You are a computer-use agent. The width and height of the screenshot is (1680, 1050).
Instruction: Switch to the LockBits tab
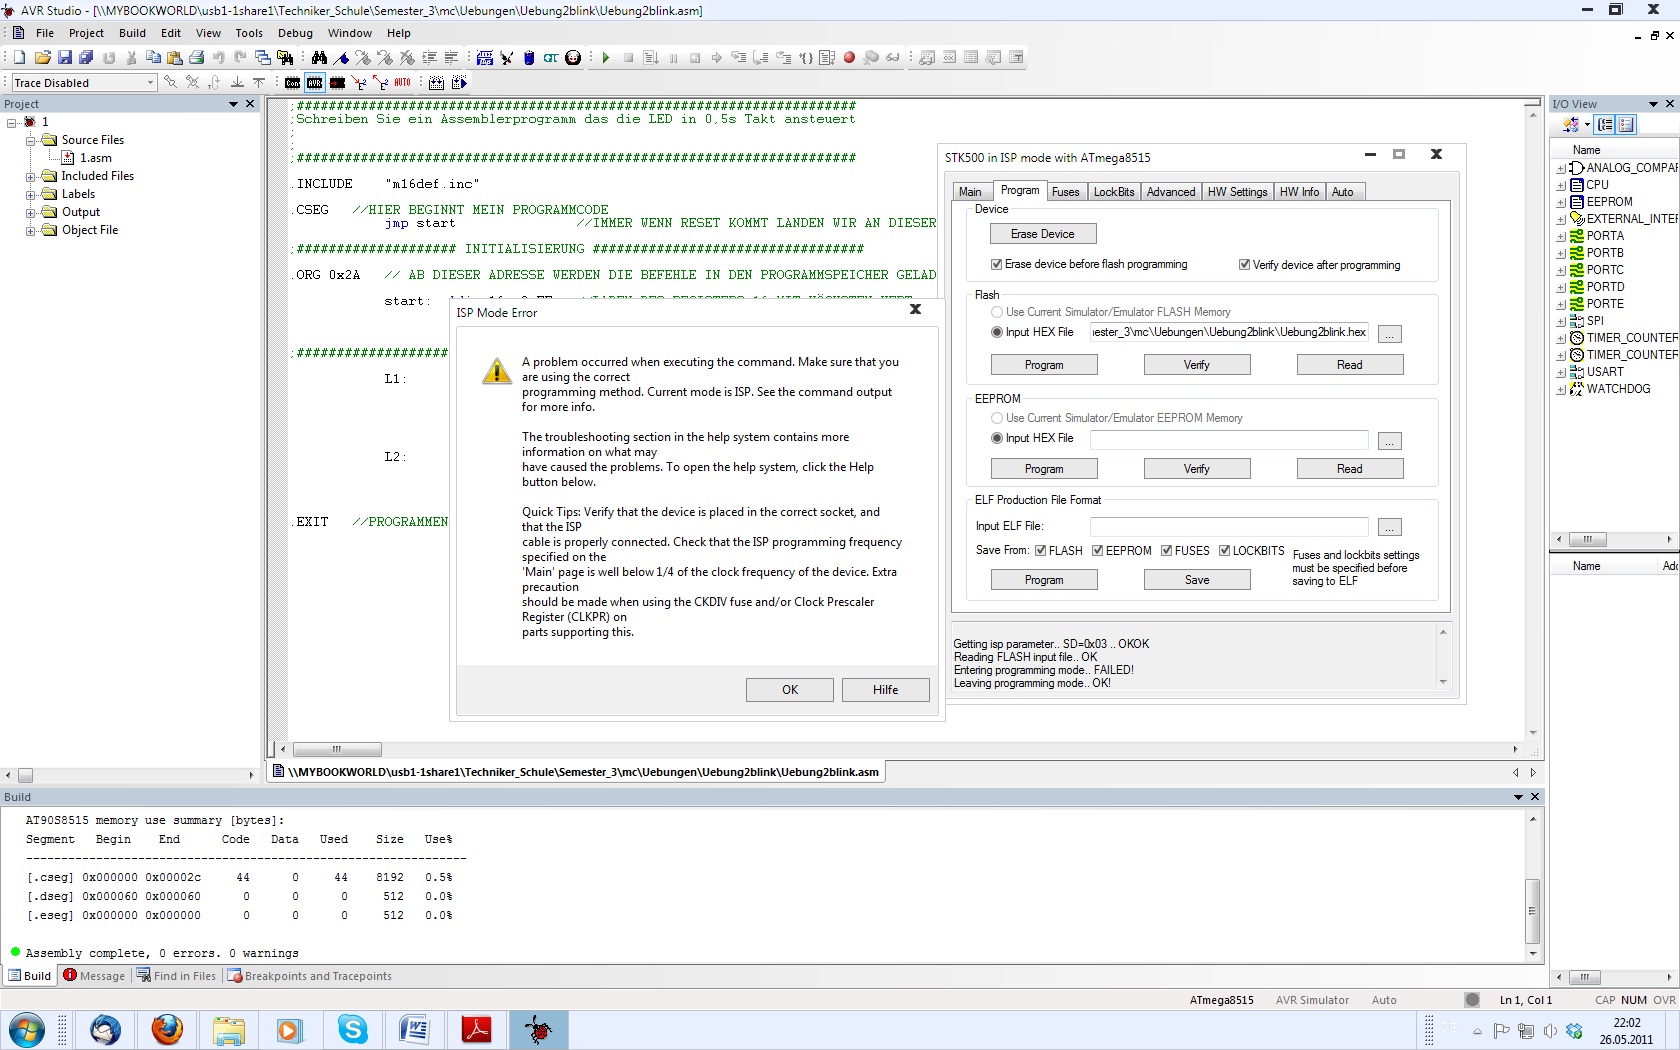[1114, 192]
